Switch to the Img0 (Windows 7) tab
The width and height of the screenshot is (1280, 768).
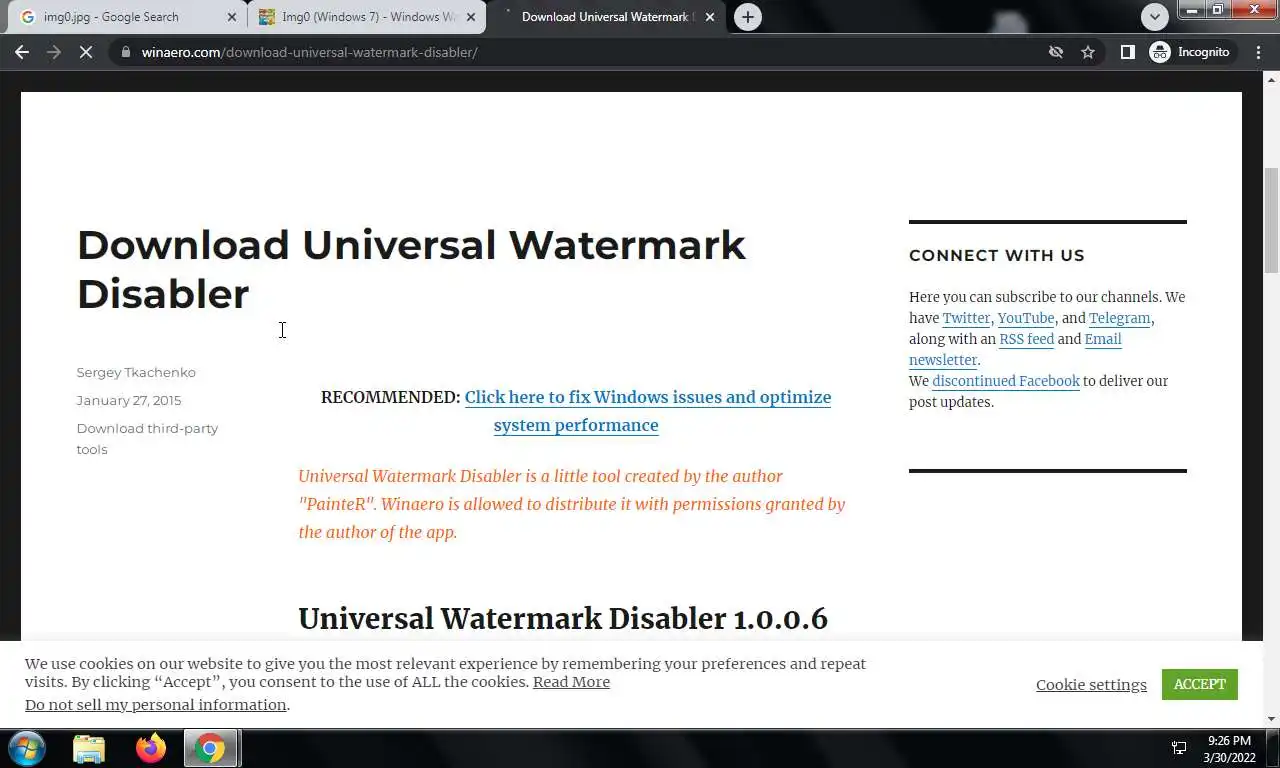(367, 17)
